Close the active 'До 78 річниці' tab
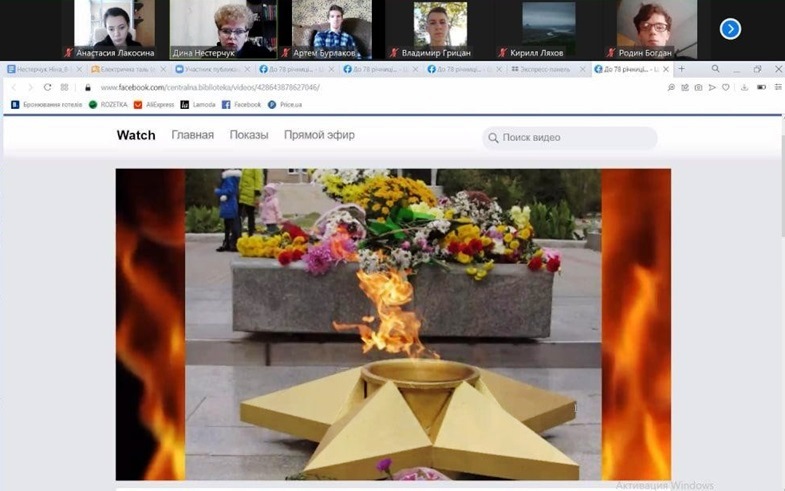The height and width of the screenshot is (491, 785). (x=666, y=70)
